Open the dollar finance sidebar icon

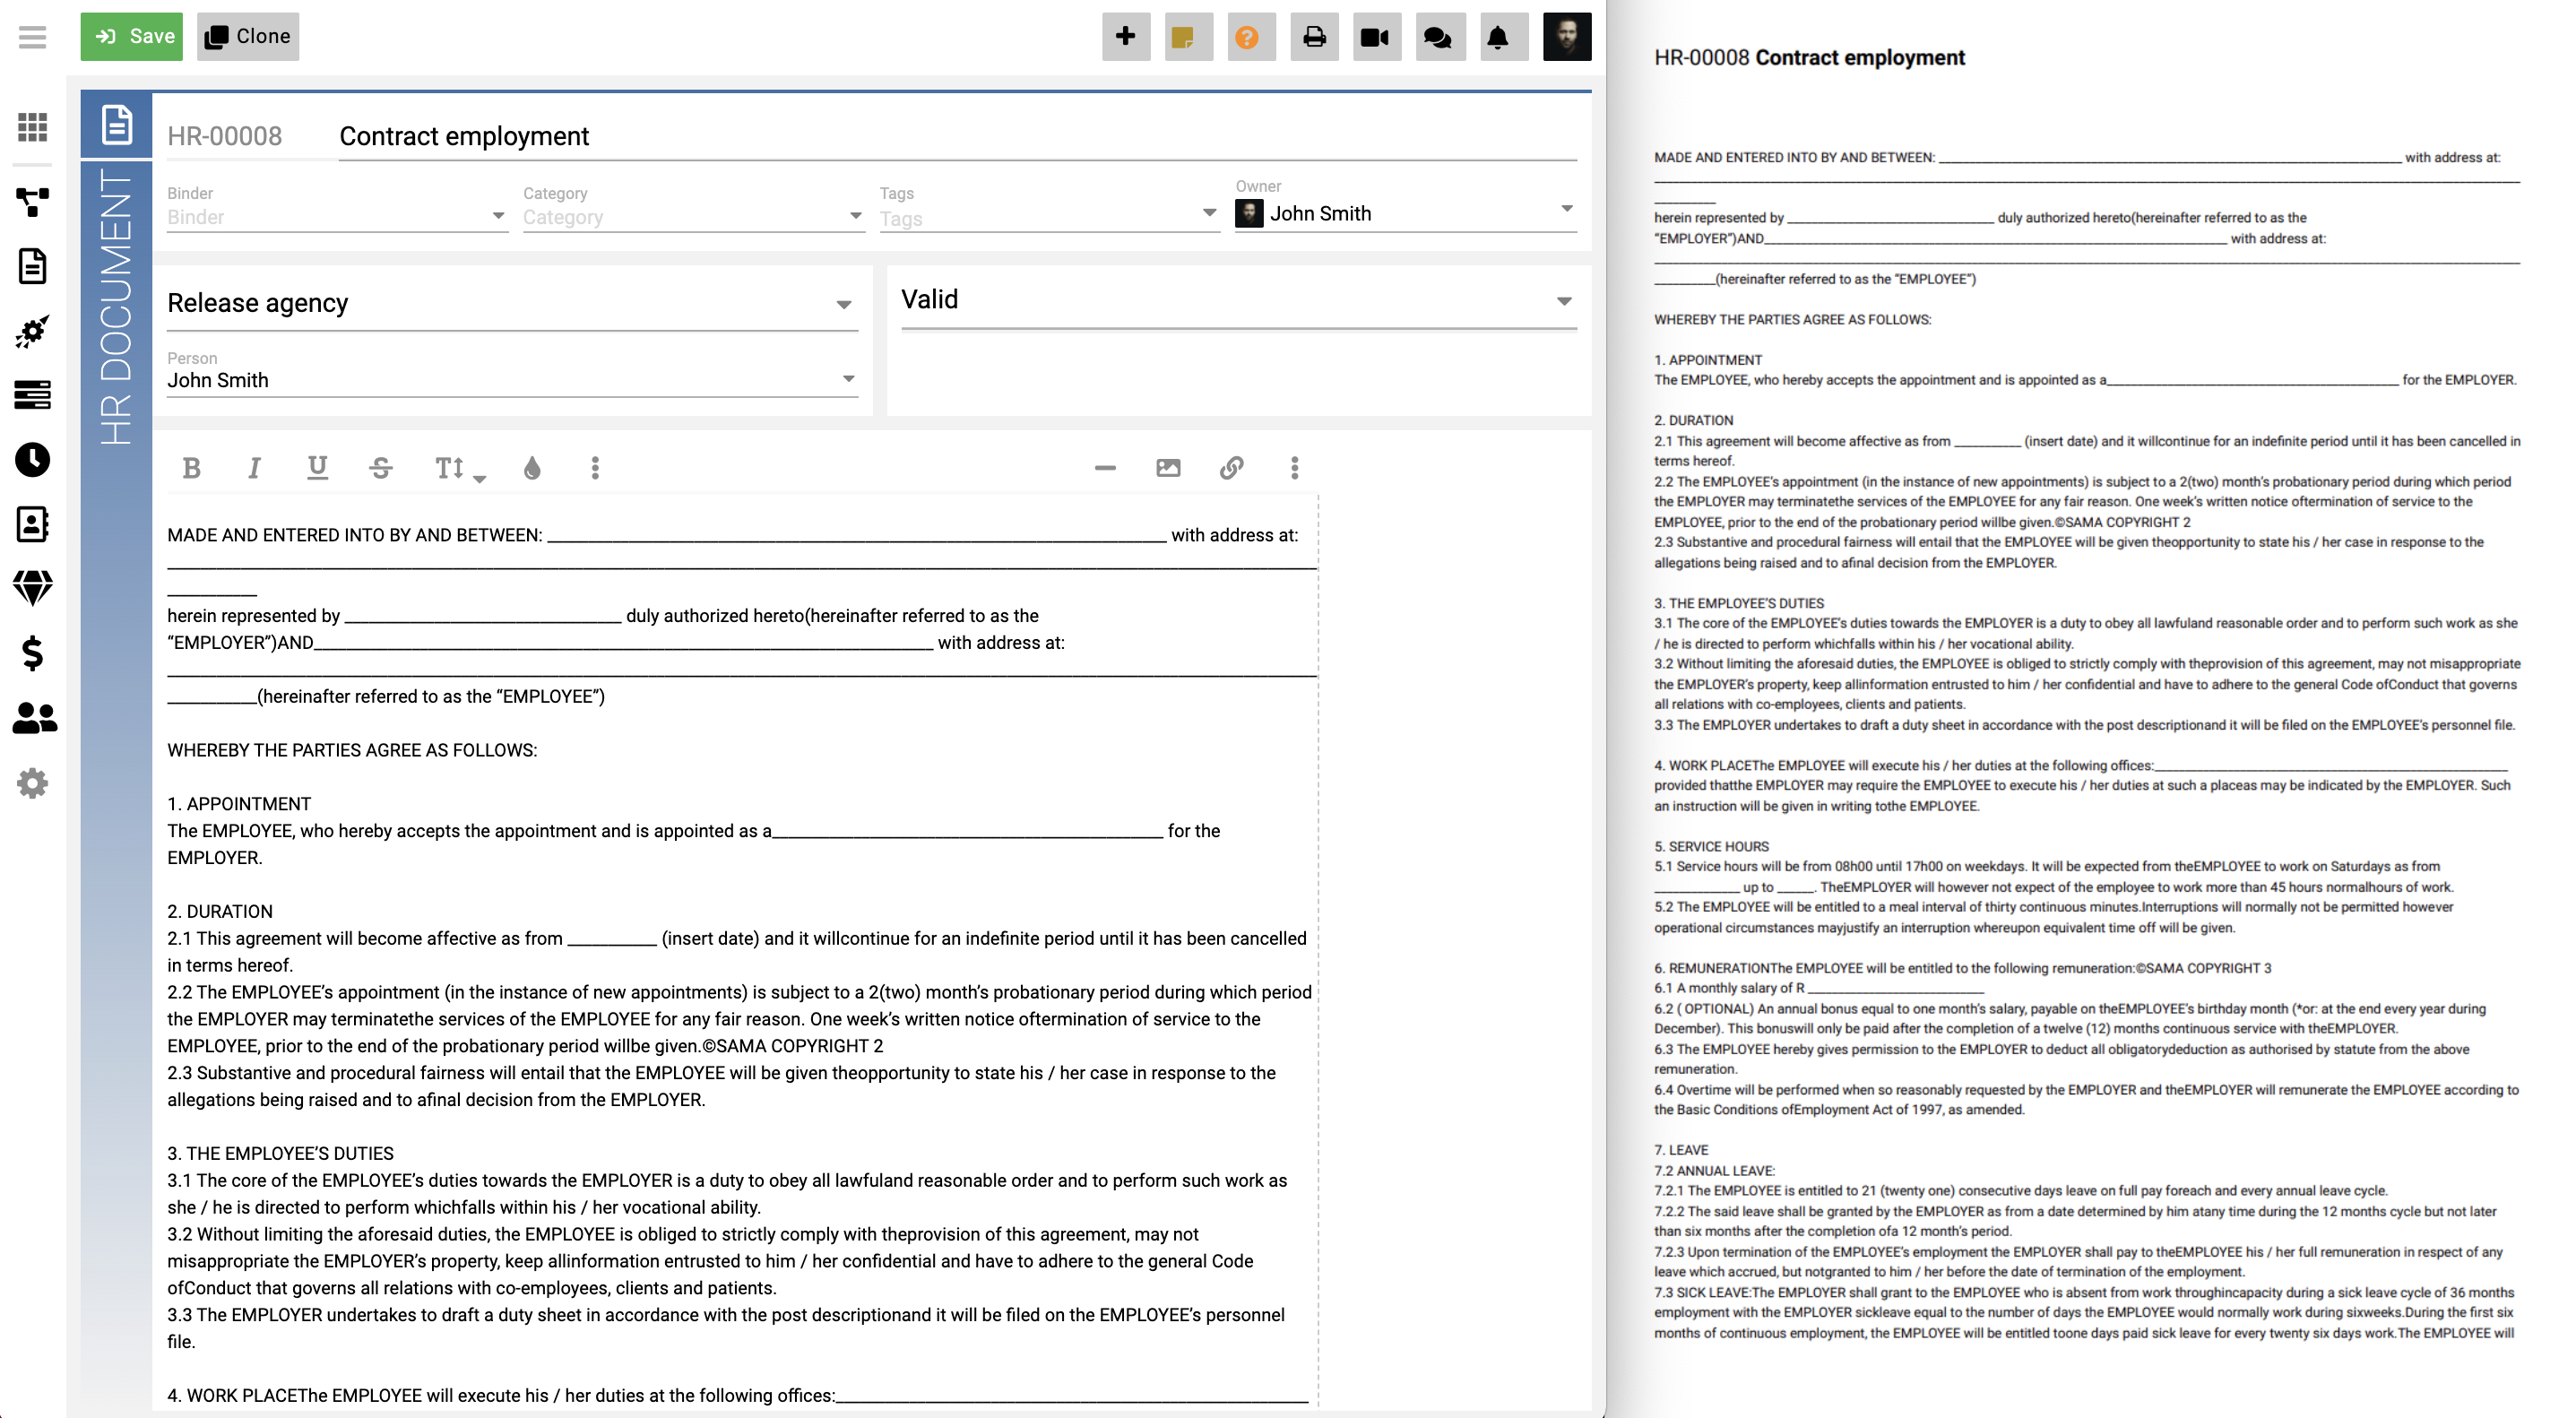tap(33, 653)
